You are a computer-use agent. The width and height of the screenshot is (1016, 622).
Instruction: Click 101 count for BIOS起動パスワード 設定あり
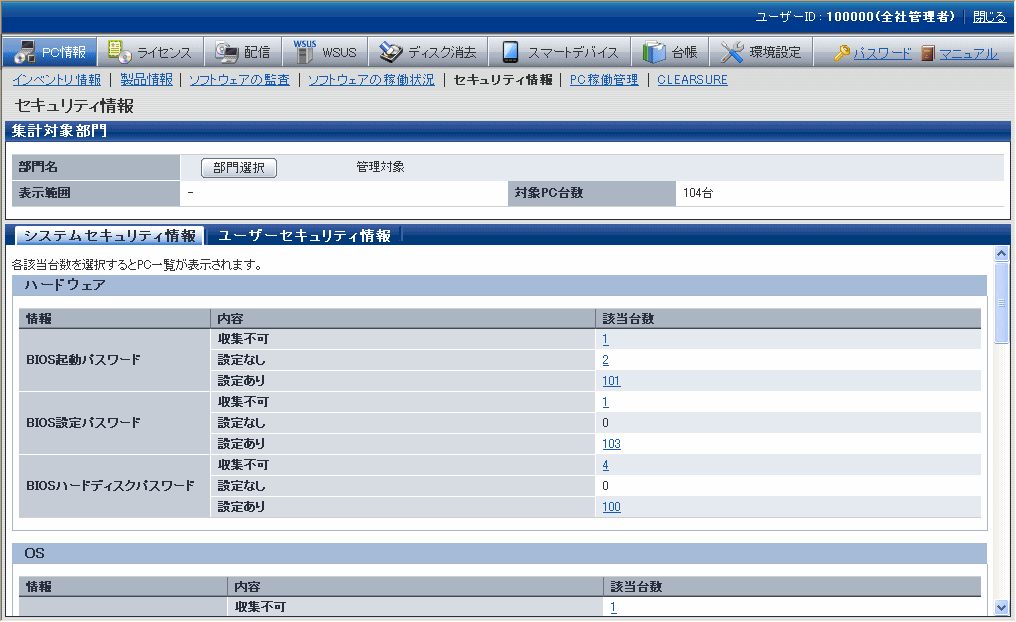pos(611,381)
